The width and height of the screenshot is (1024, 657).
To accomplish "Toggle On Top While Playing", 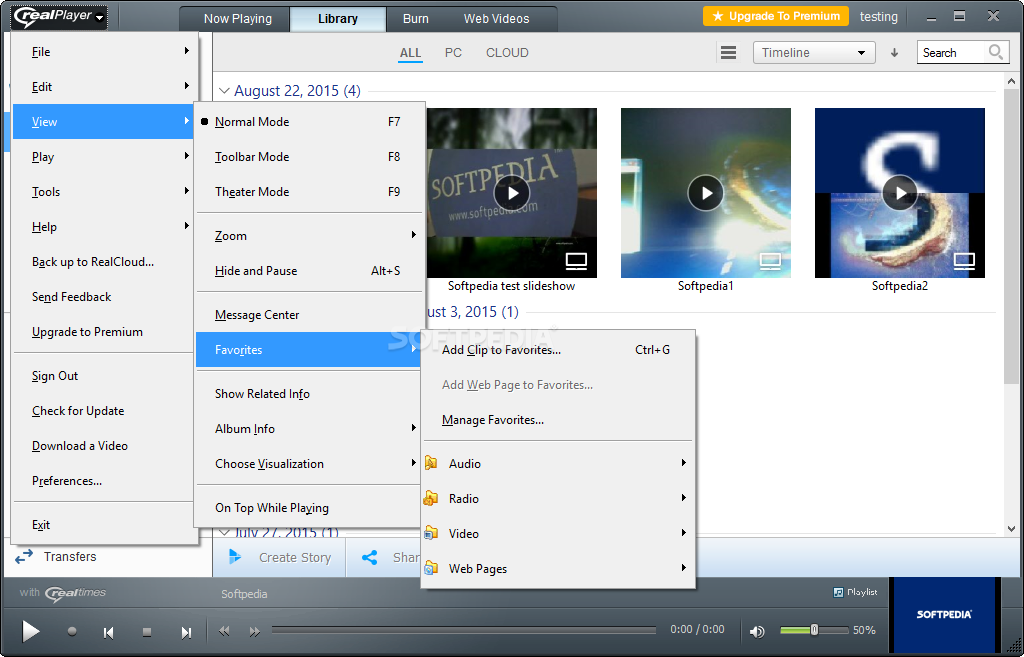I will point(310,508).
